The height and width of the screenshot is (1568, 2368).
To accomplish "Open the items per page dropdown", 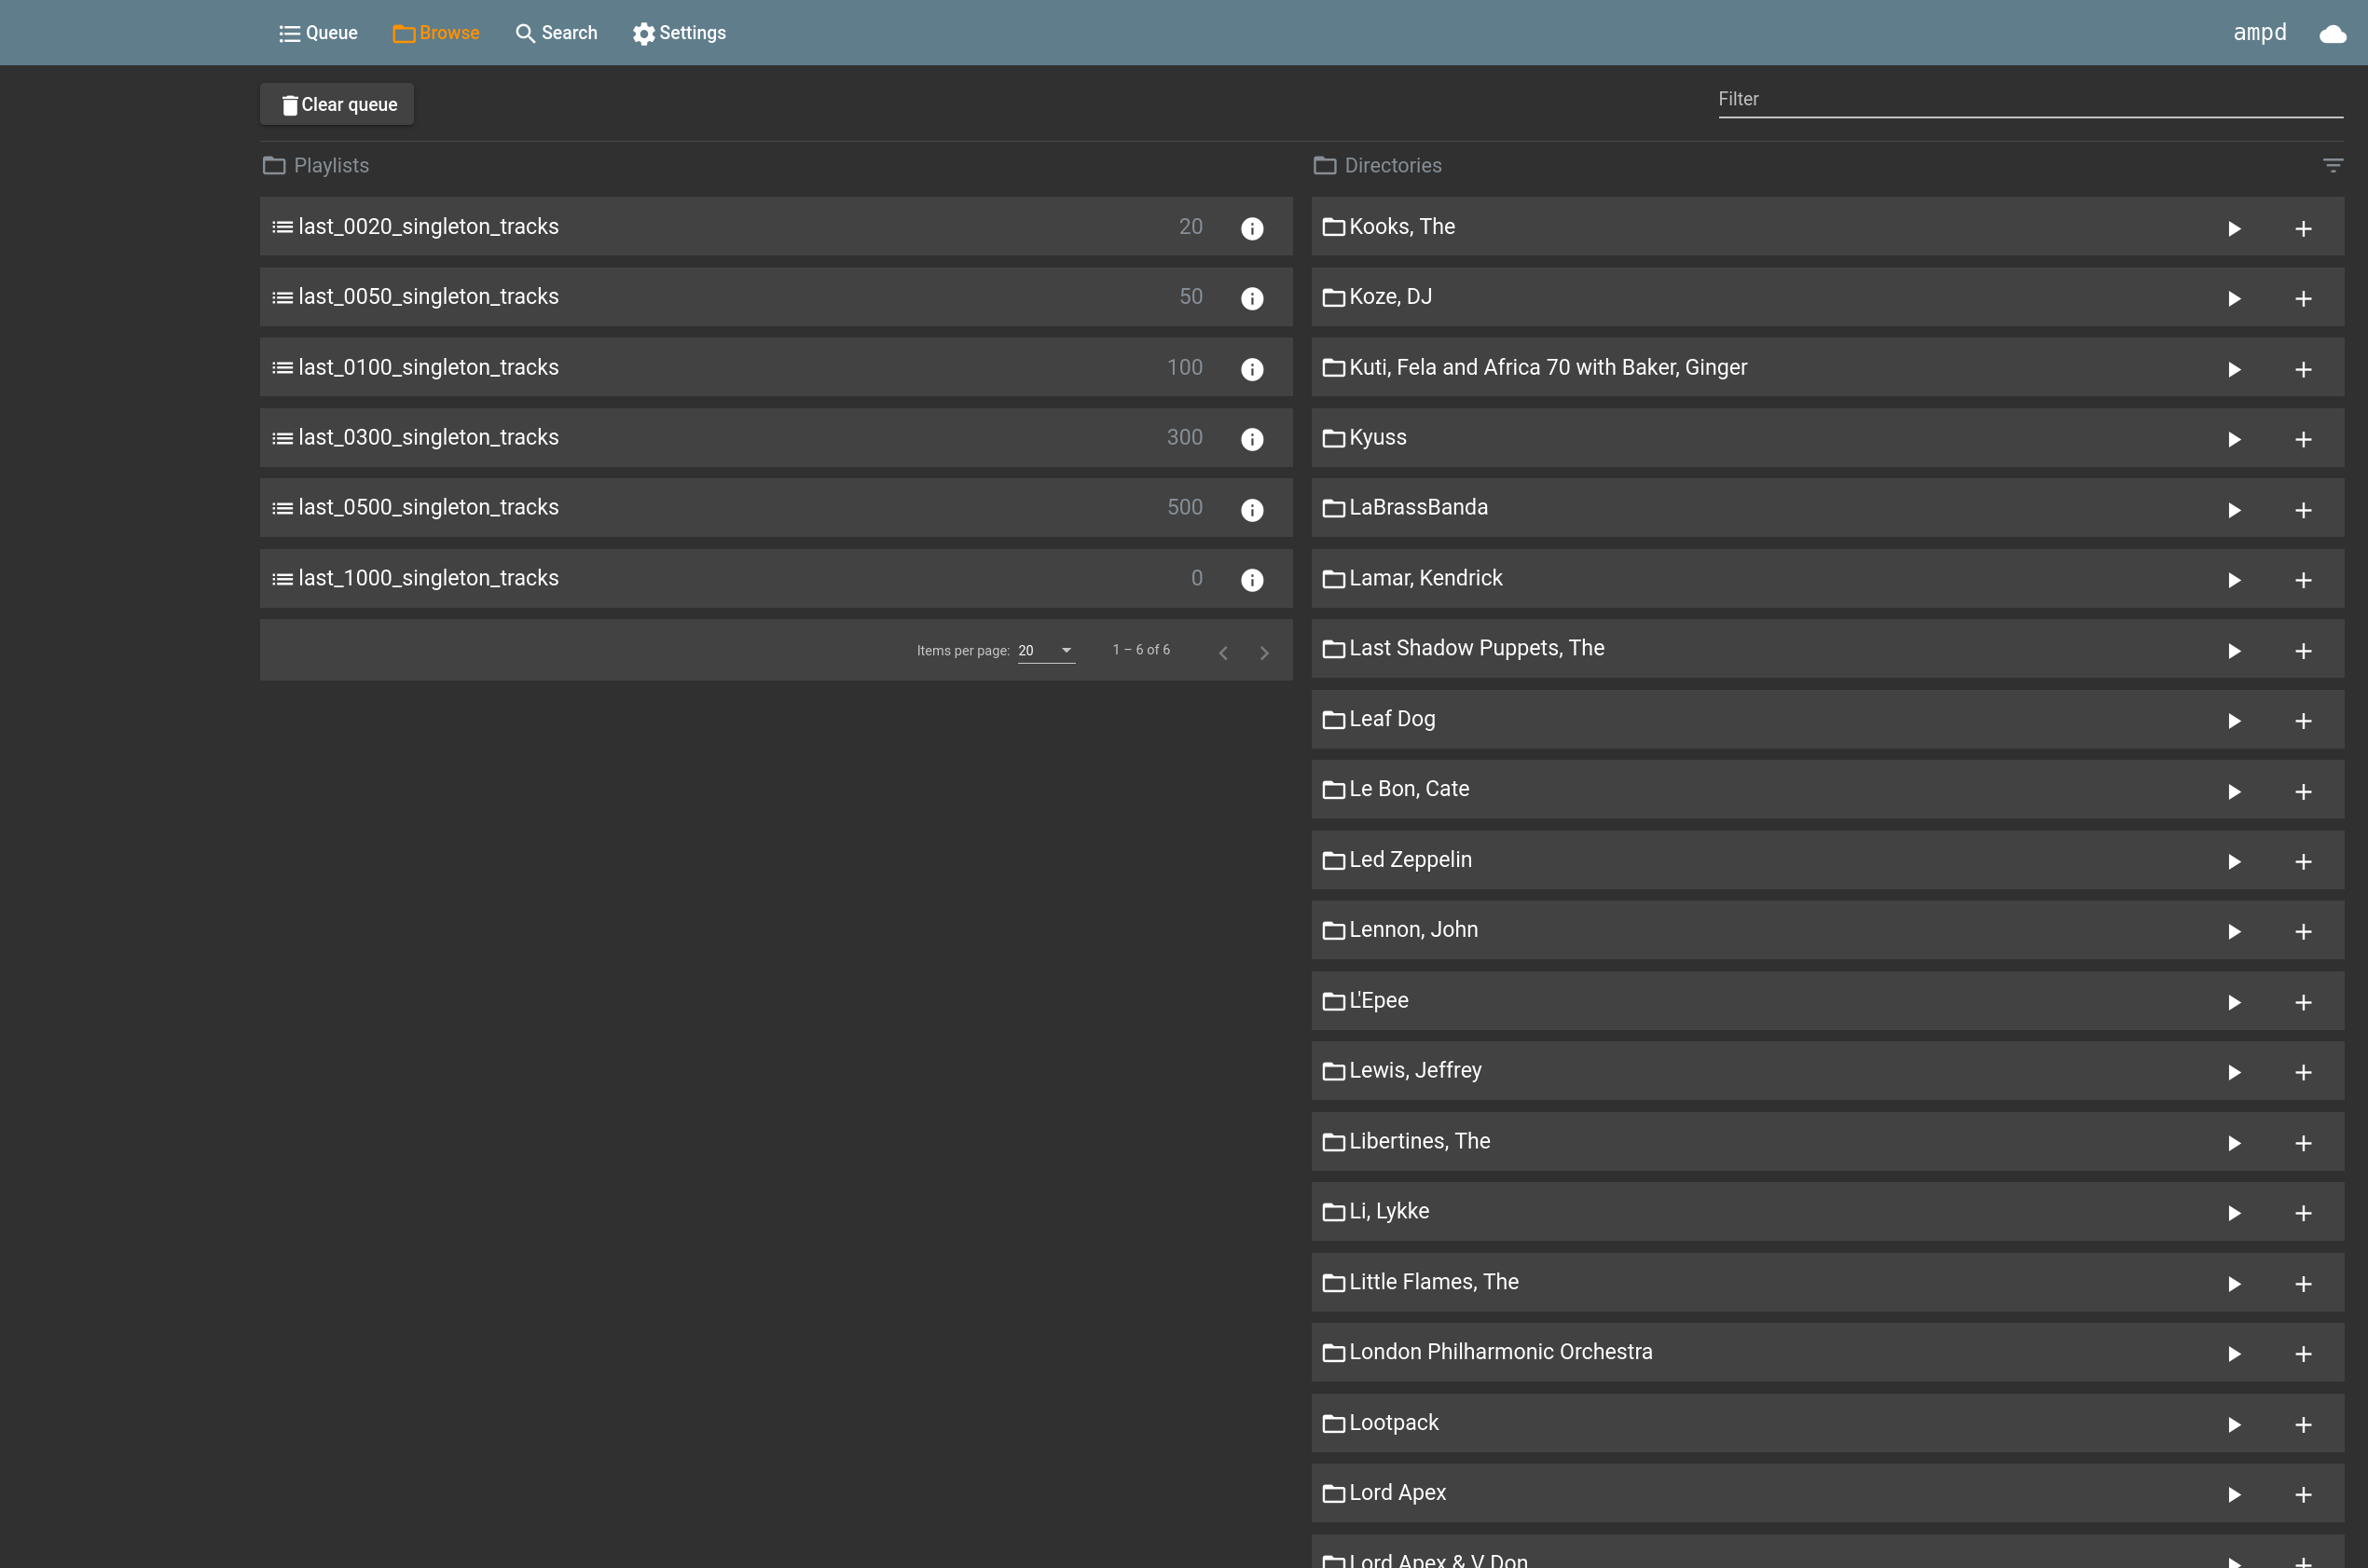I will (x=1046, y=650).
